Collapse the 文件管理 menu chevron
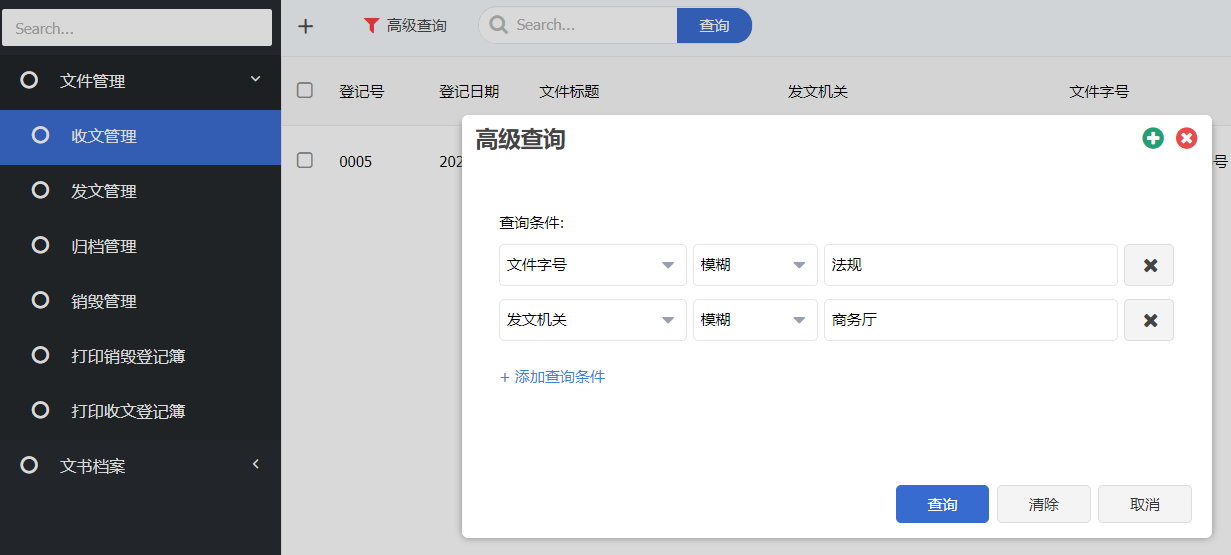 (x=255, y=78)
